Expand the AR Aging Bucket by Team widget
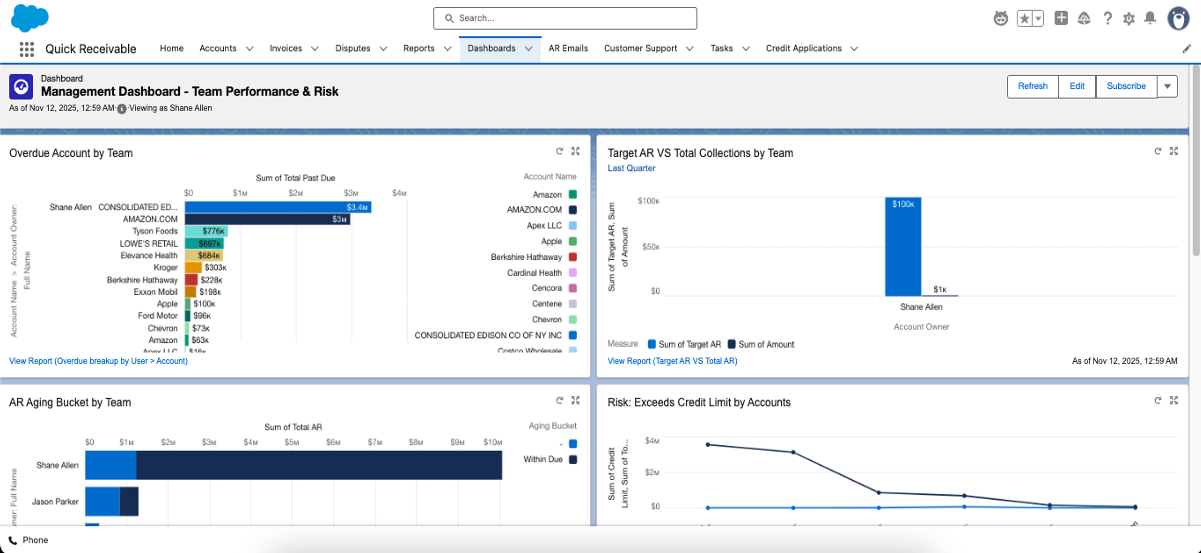 (576, 400)
